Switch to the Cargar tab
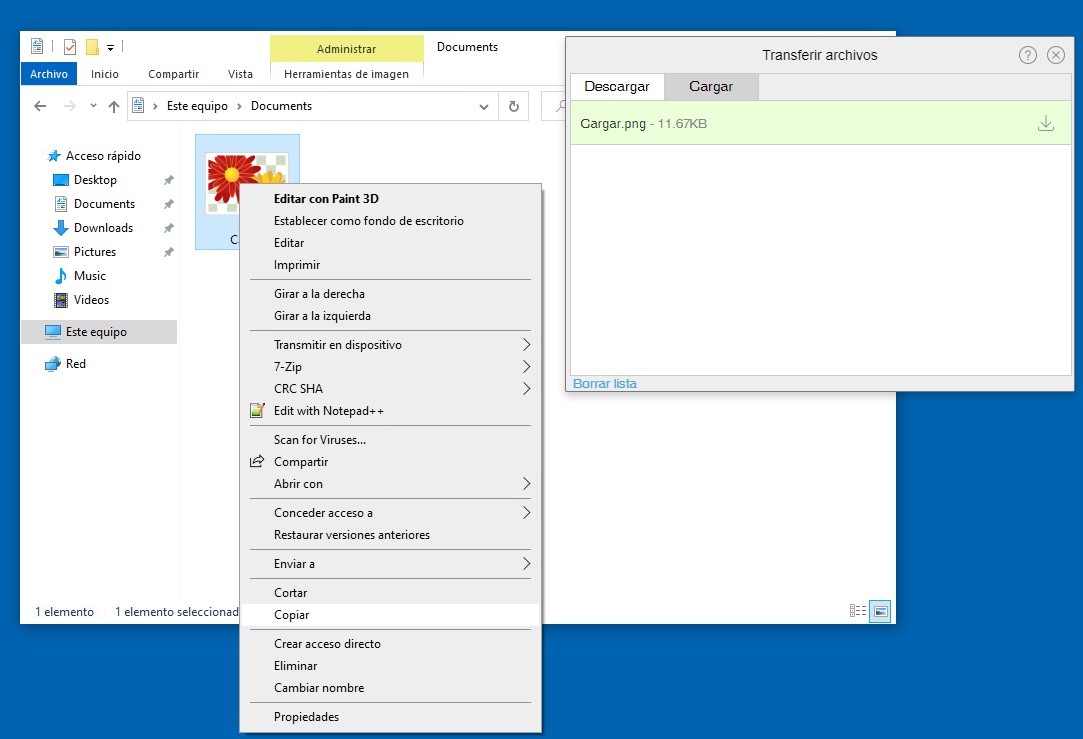This screenshot has height=739, width=1083. point(711,87)
